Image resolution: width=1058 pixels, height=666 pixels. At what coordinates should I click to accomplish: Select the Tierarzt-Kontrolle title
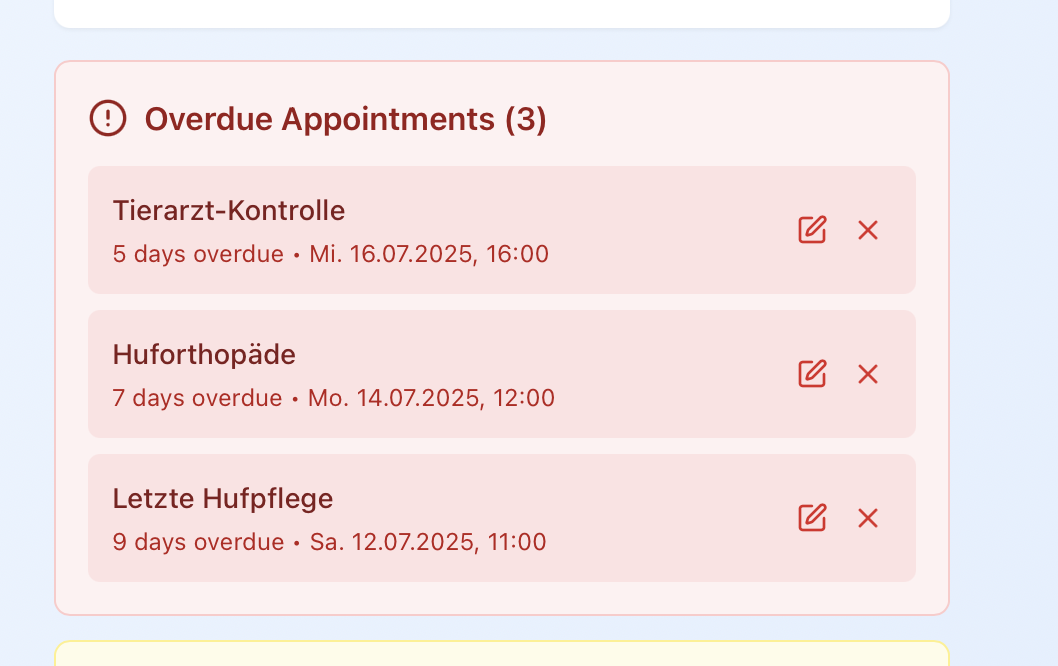(x=229, y=211)
